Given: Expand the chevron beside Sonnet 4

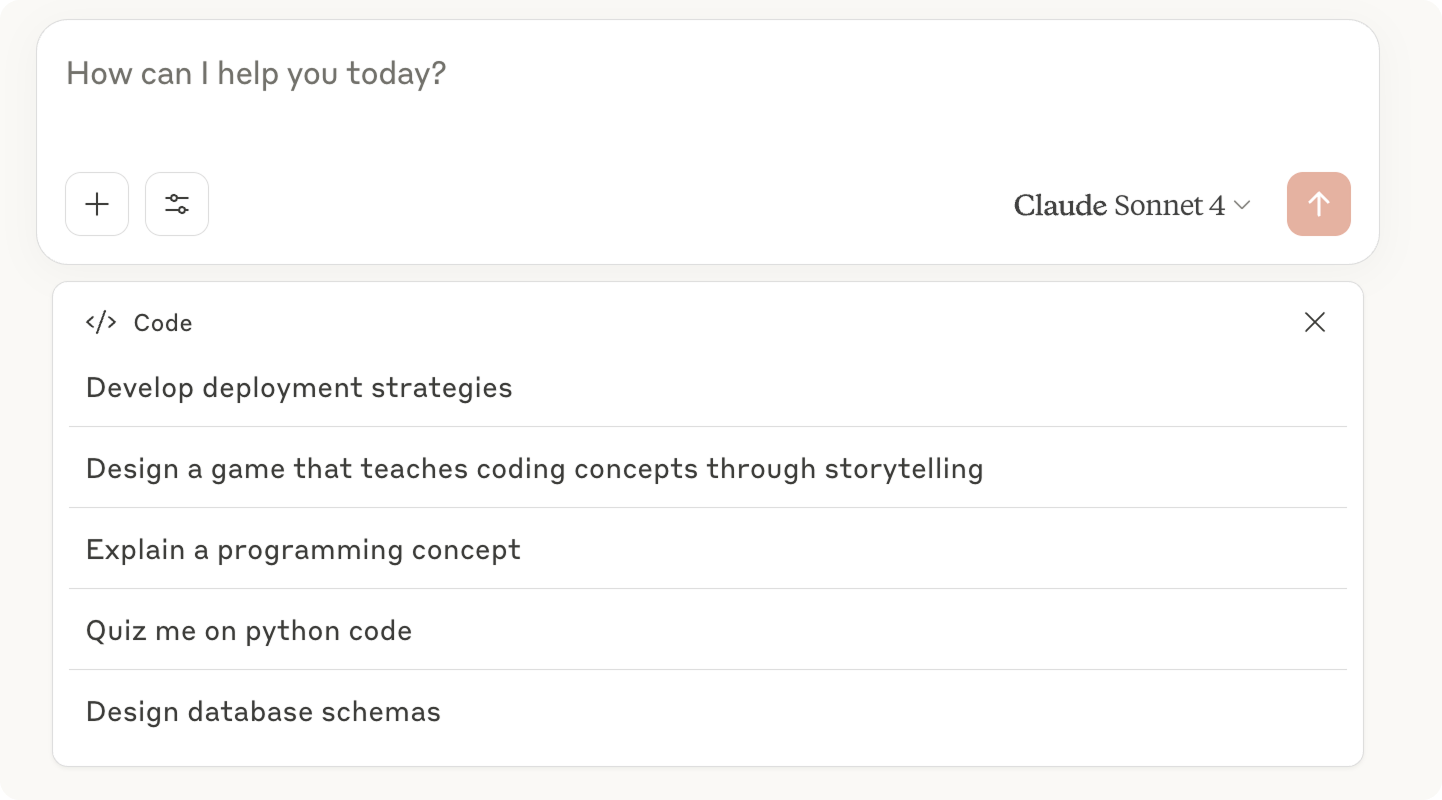Looking at the screenshot, I should [x=1242, y=205].
